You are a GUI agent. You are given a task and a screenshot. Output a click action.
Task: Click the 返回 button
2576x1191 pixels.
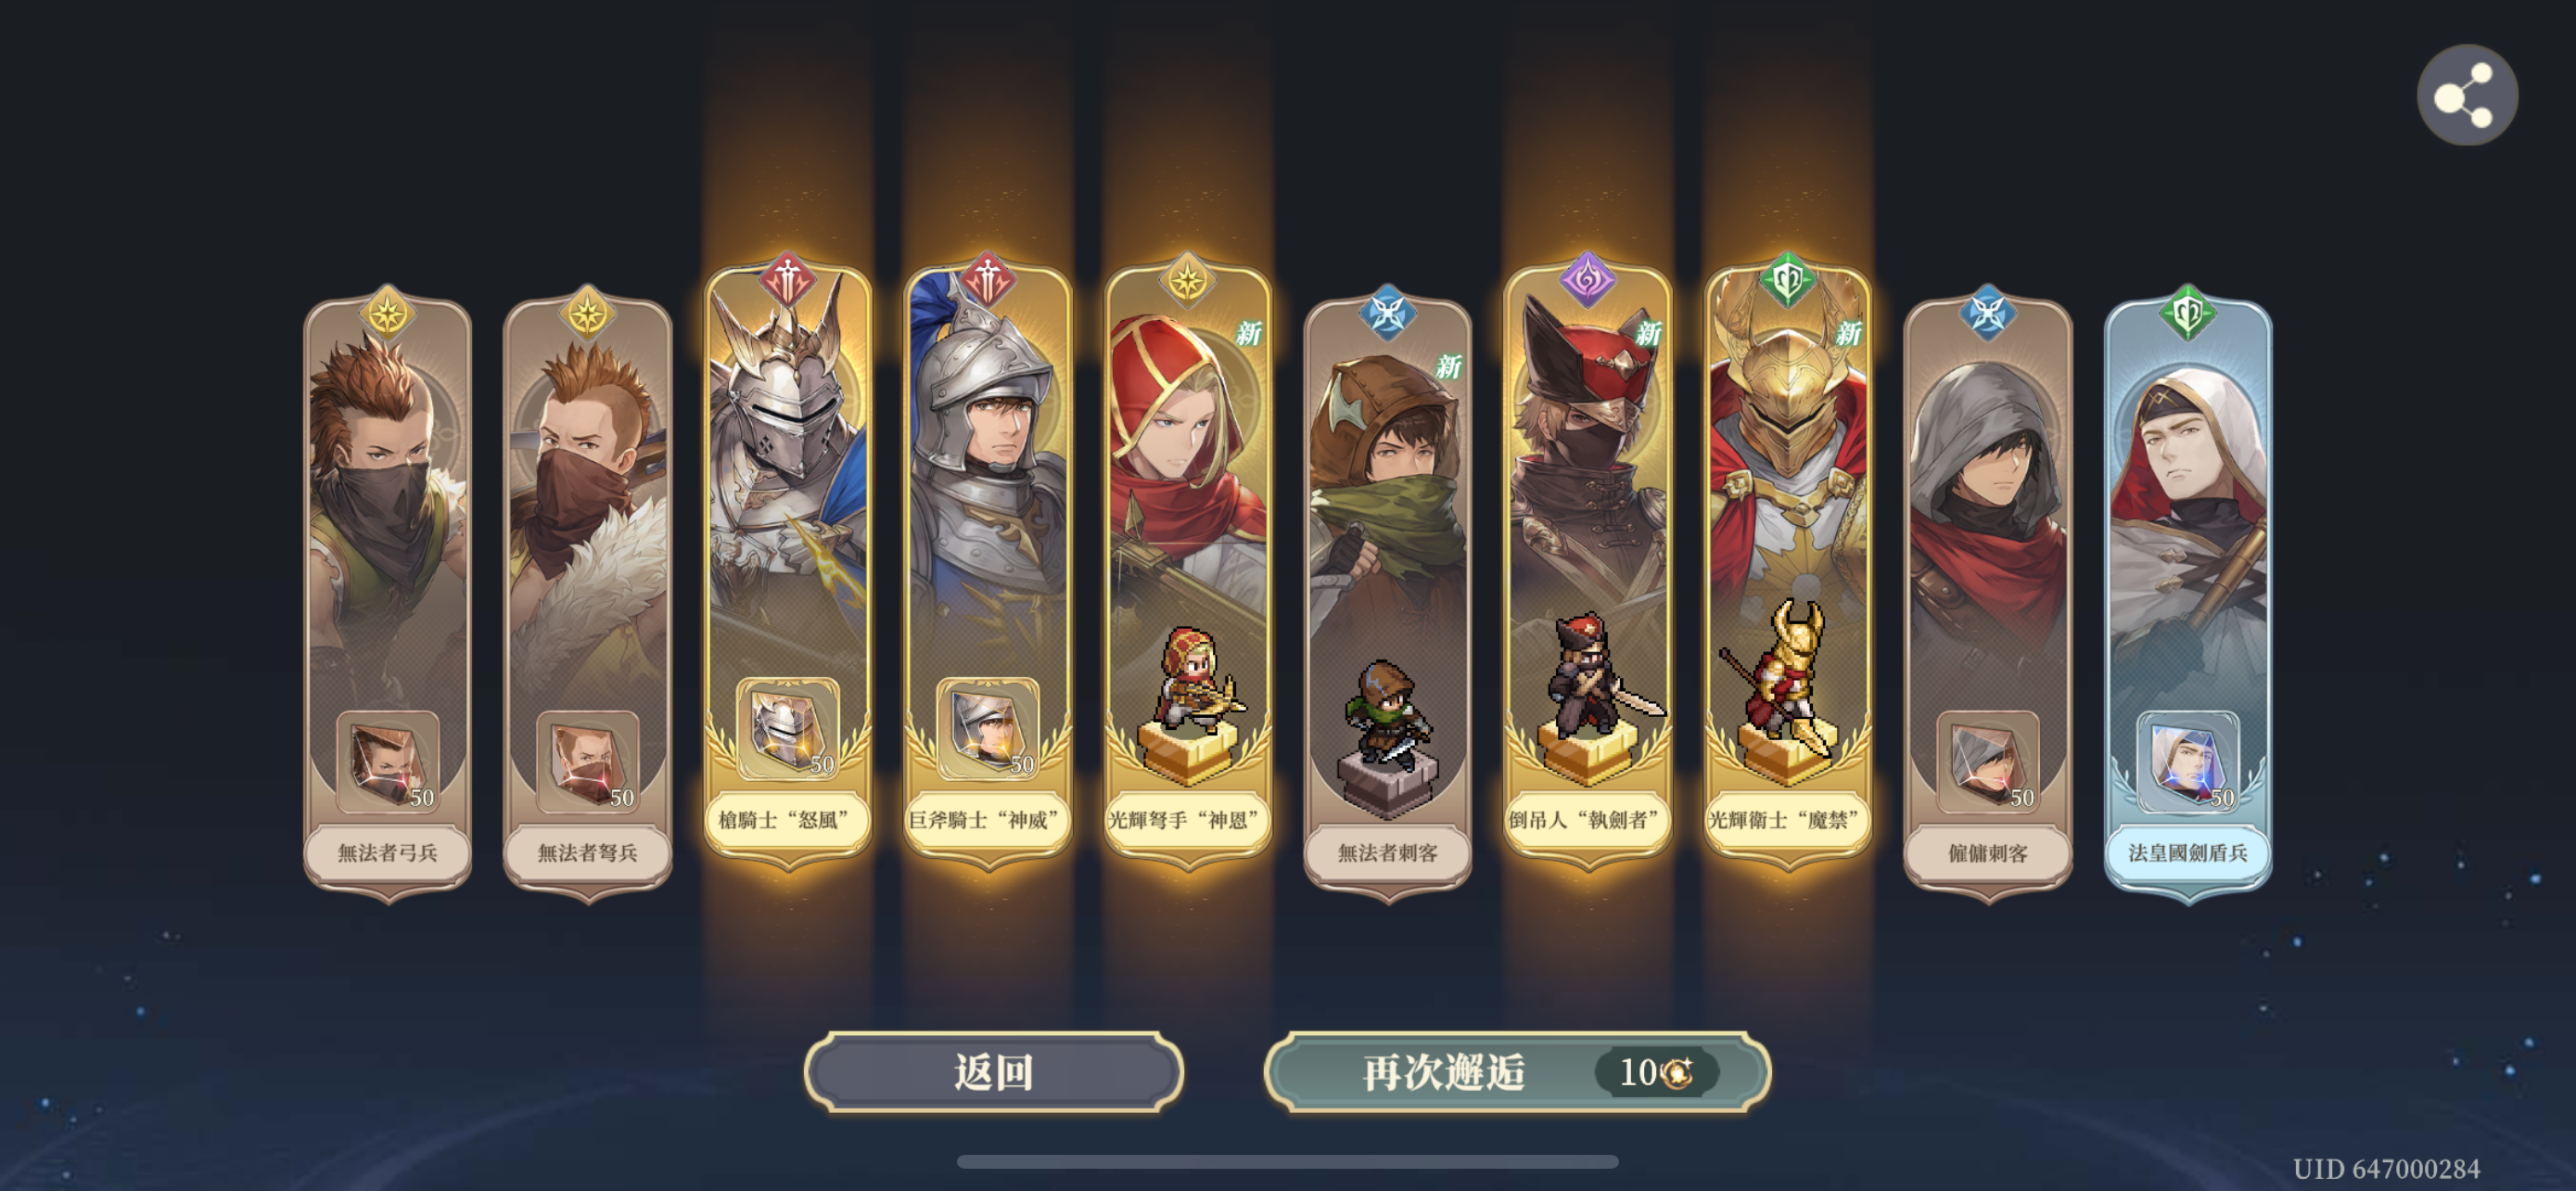tap(993, 1072)
